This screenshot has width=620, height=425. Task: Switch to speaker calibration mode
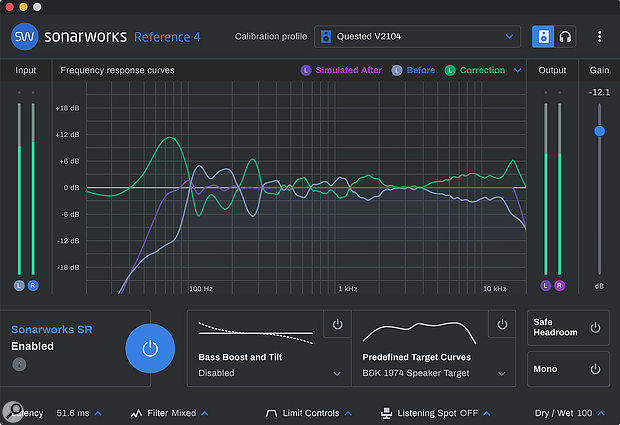coord(543,37)
